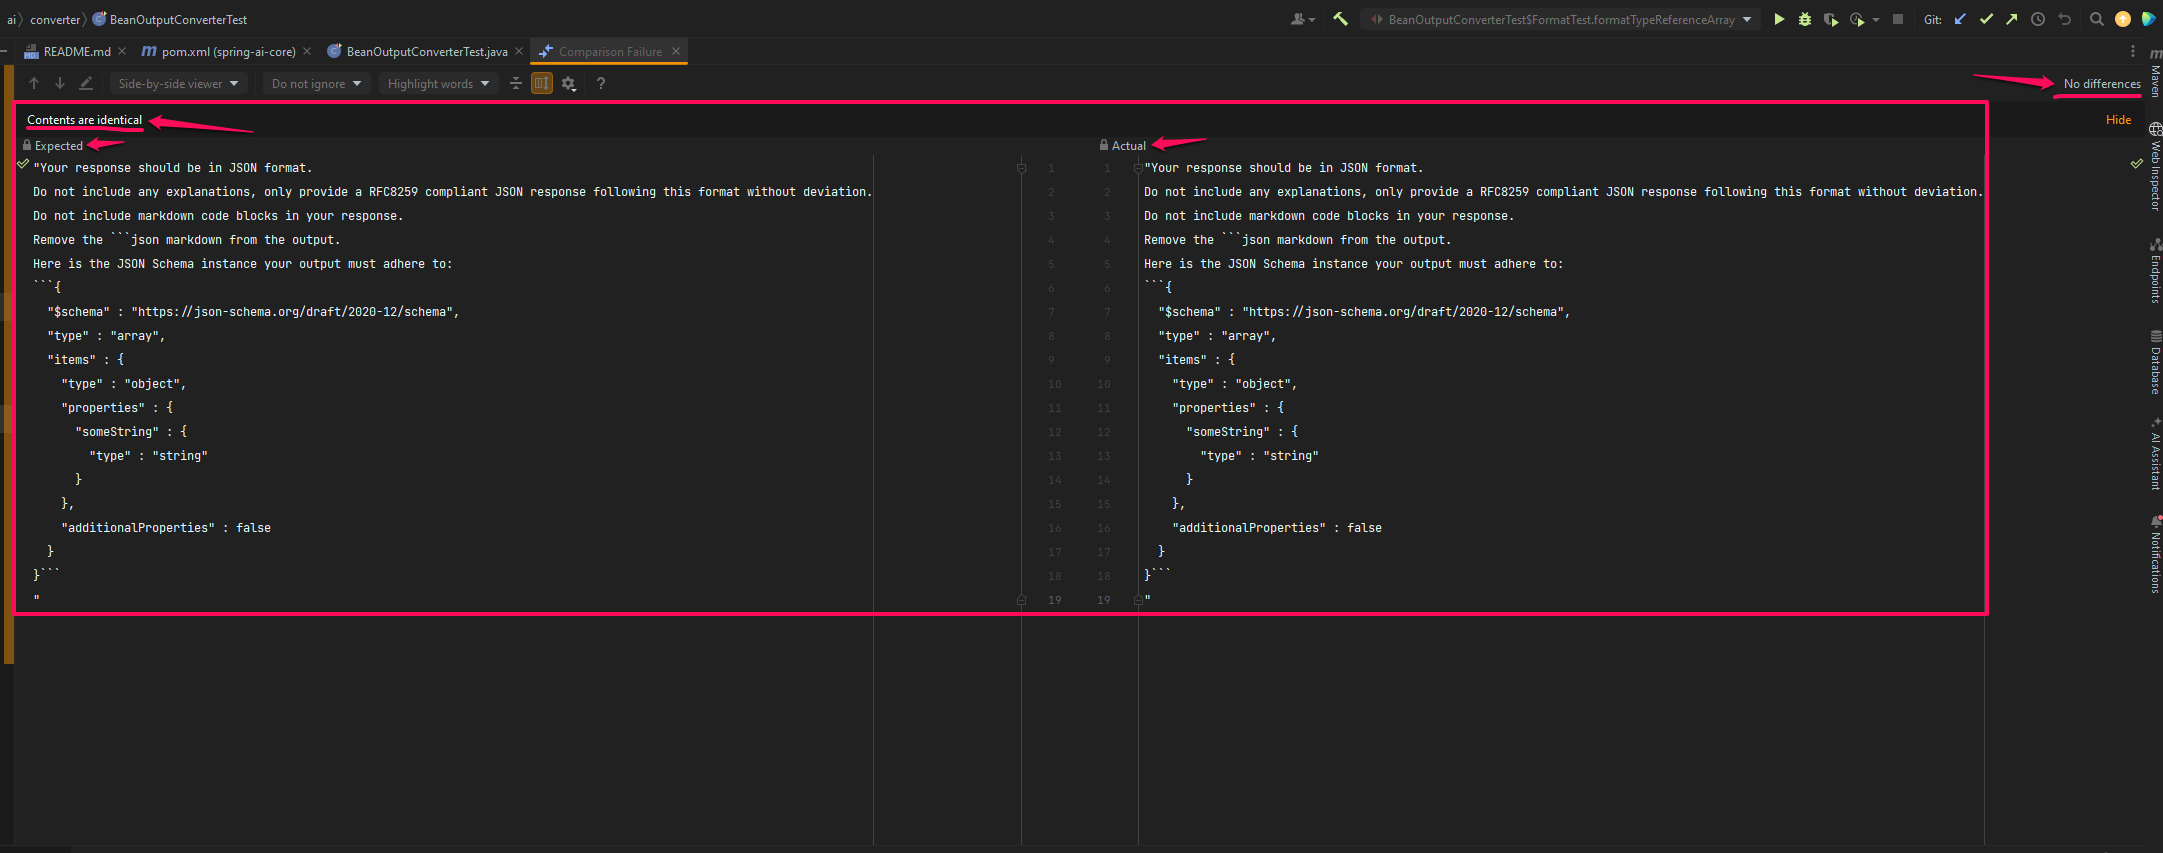Image resolution: width=2163 pixels, height=853 pixels.
Task: Open the diff help question mark
Action: 601,83
